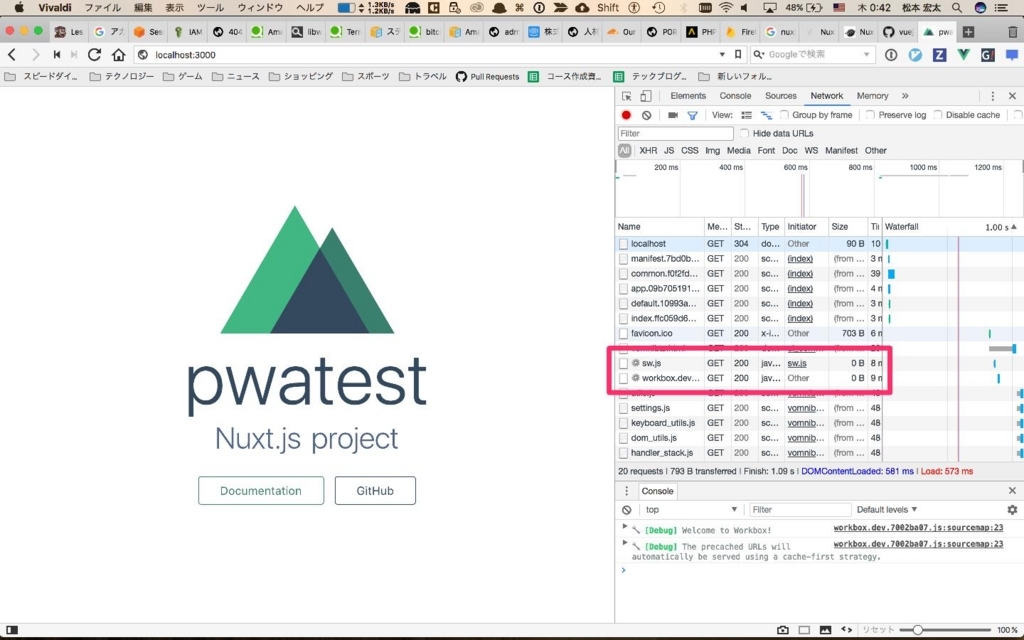Click the blue chat extension icon in toolbar

pyautogui.click(x=1012, y=55)
